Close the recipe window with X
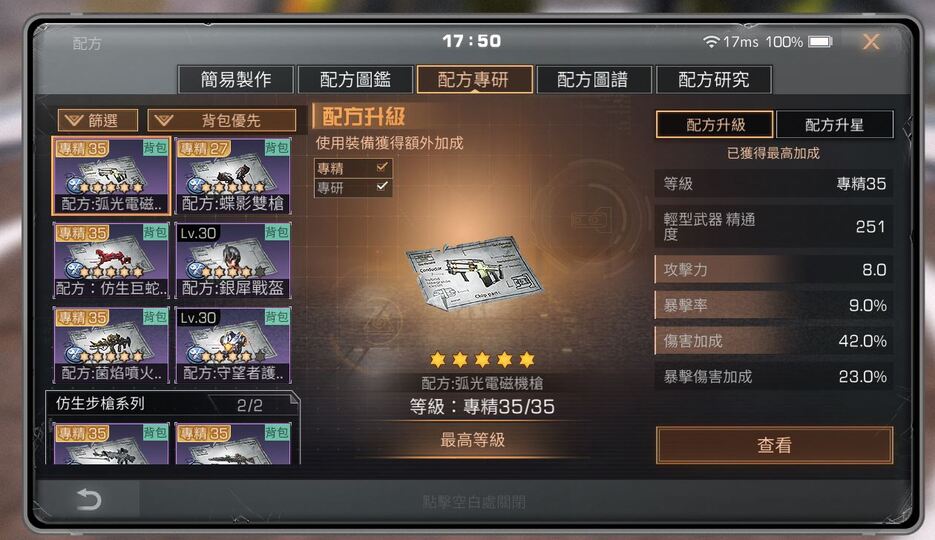This screenshot has height=540, width=935. [871, 42]
